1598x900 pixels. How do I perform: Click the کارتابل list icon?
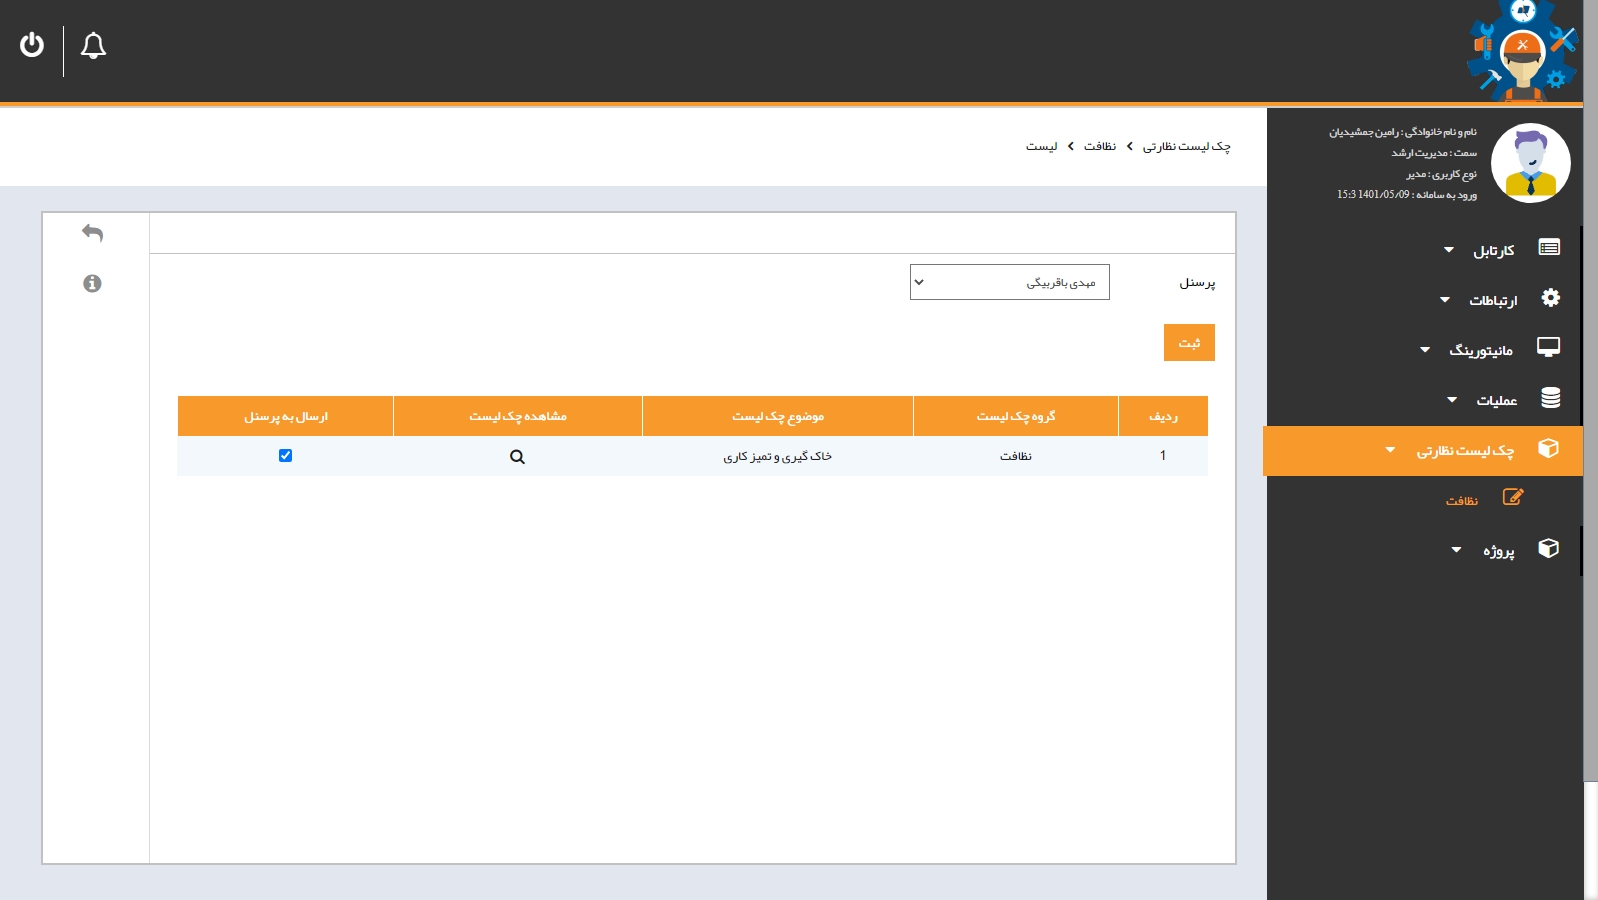click(1549, 248)
